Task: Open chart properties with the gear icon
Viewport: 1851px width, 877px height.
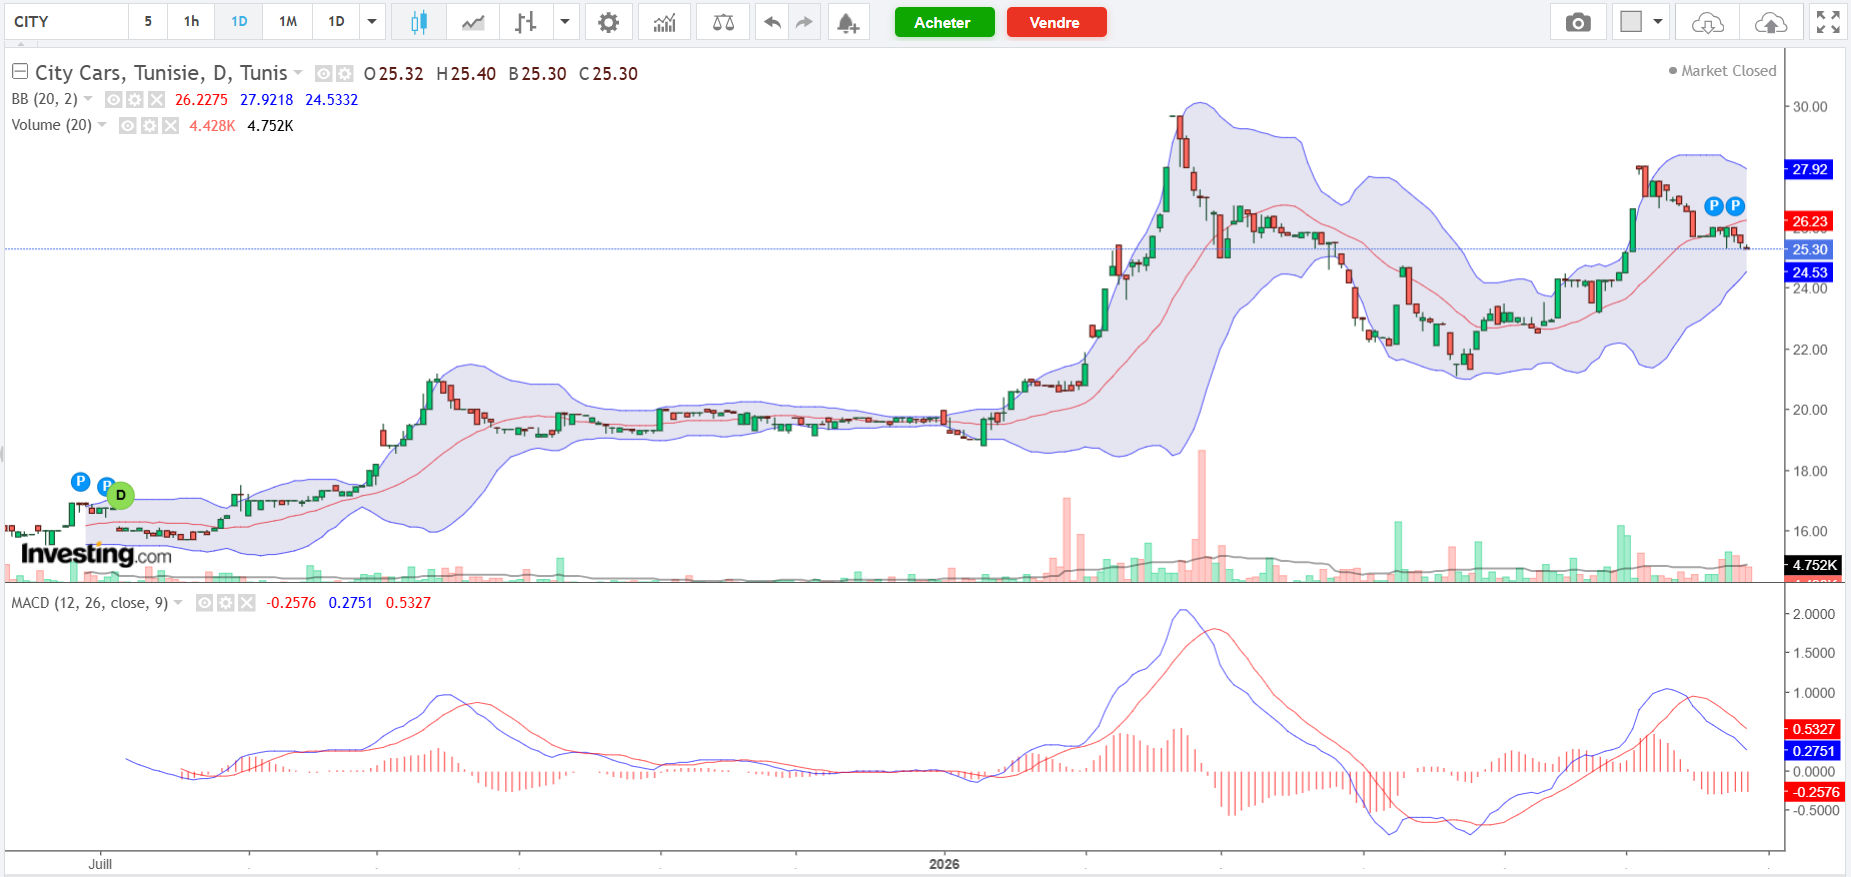Action: [608, 22]
